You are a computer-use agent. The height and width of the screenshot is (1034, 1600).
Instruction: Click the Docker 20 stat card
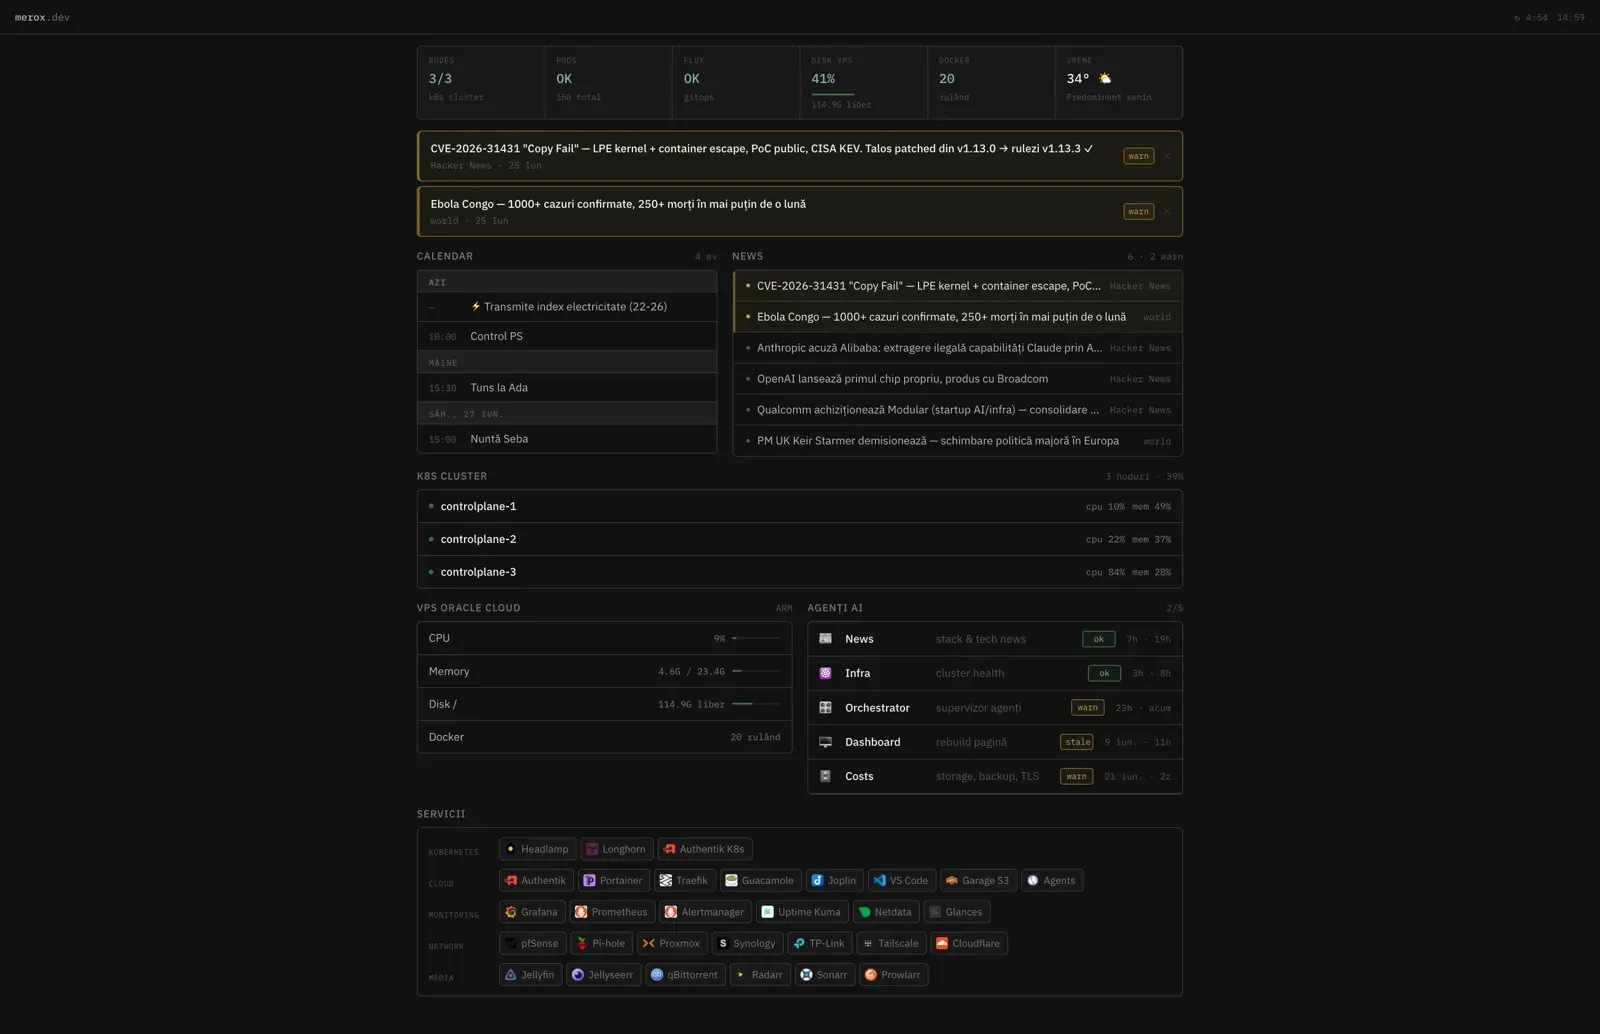pos(990,82)
